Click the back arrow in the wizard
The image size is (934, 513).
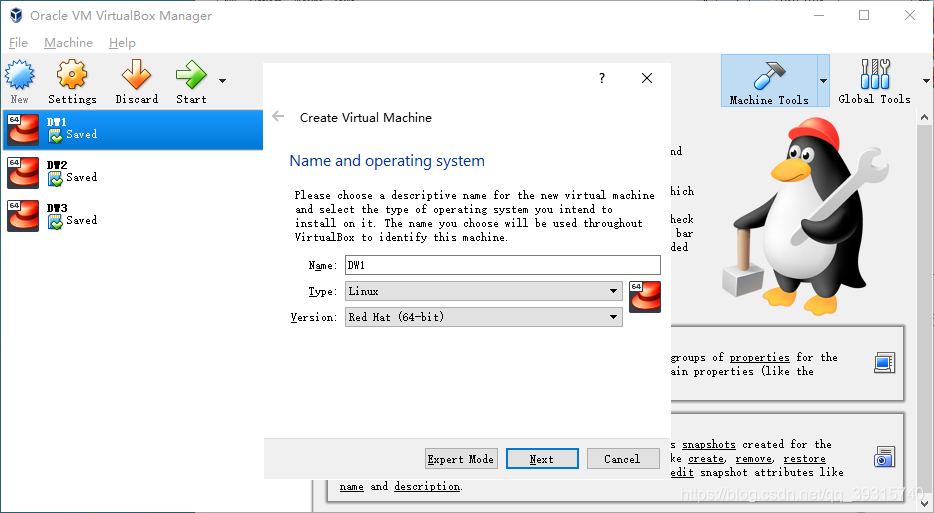(278, 116)
